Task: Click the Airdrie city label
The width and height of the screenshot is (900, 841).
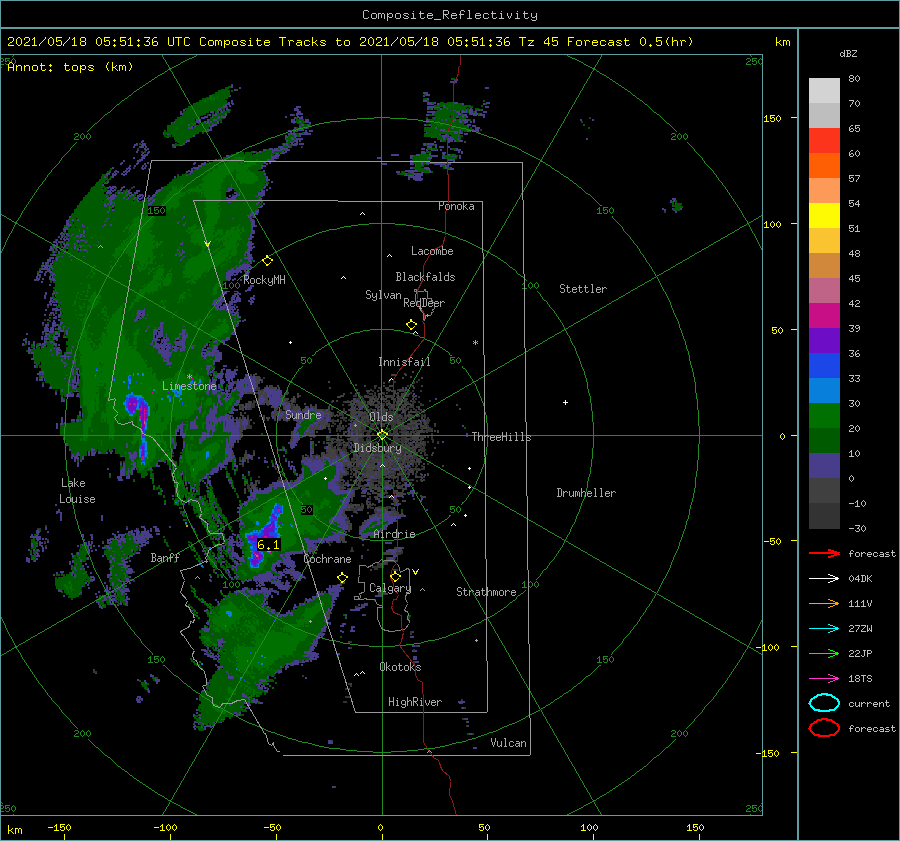Action: pyautogui.click(x=394, y=534)
